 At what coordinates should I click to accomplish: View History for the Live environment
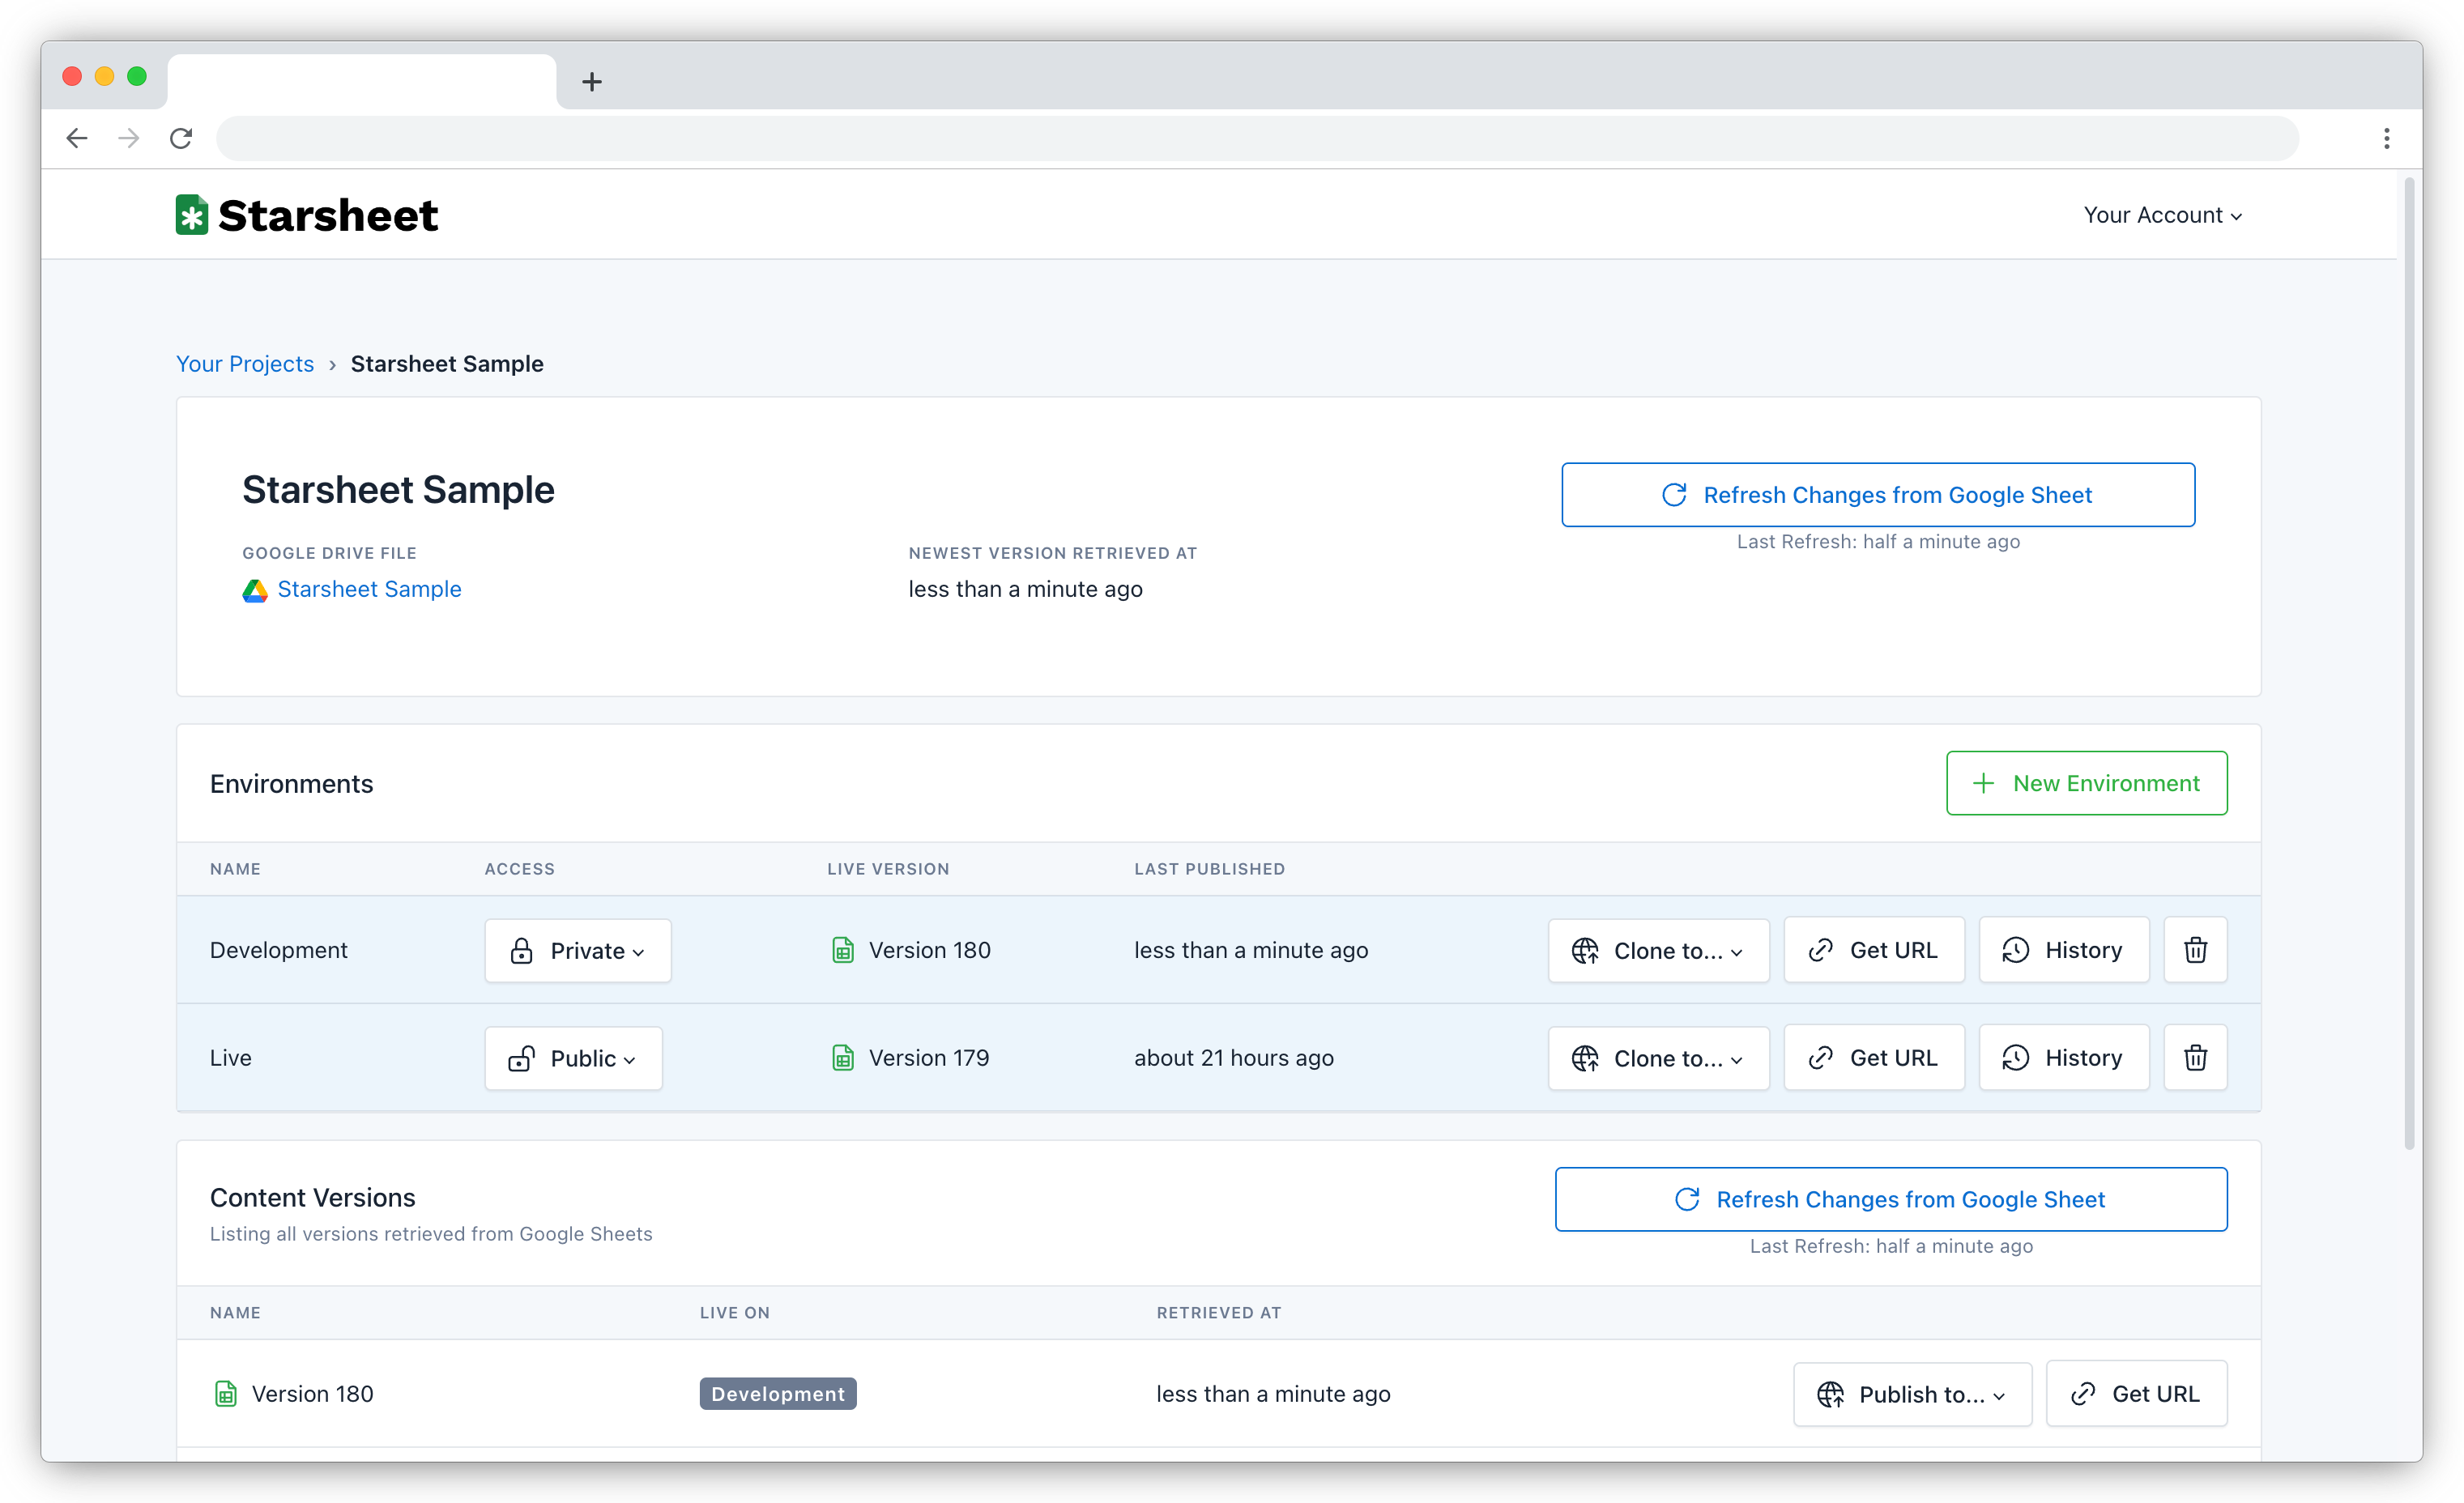point(2063,1057)
